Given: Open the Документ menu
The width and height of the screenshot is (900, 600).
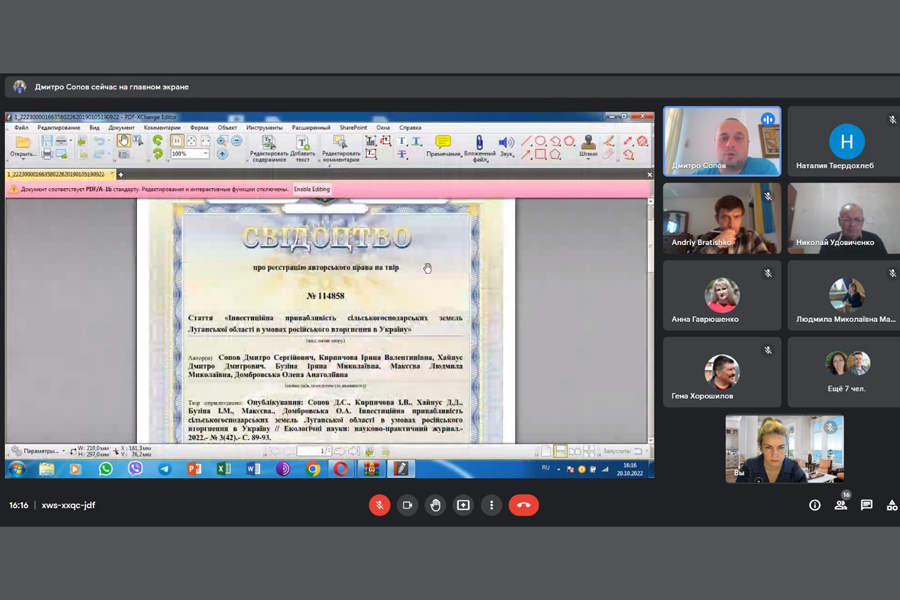Looking at the screenshot, I should coord(121,127).
